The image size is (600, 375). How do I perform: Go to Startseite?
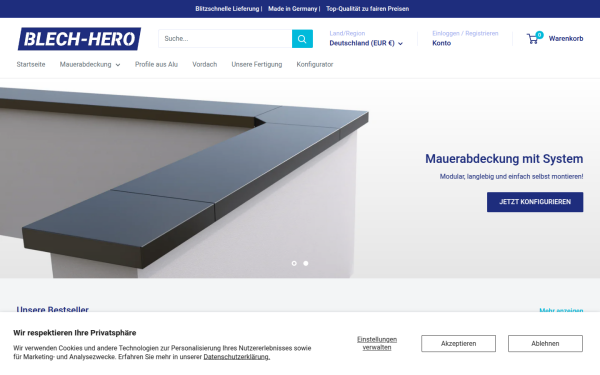(x=31, y=64)
